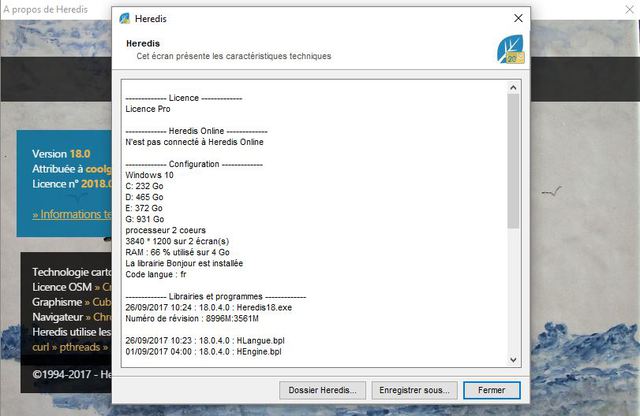Click 'Licence OSM' text in About window
The width and height of the screenshot is (640, 416).
click(x=62, y=287)
